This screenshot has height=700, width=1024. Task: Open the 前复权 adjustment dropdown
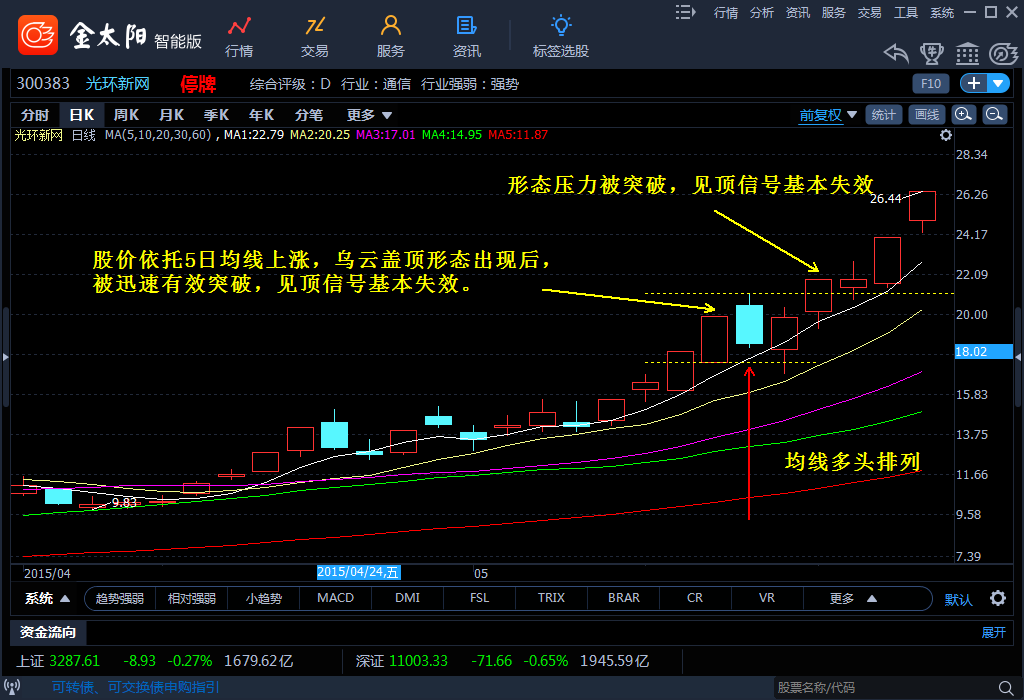[827, 115]
